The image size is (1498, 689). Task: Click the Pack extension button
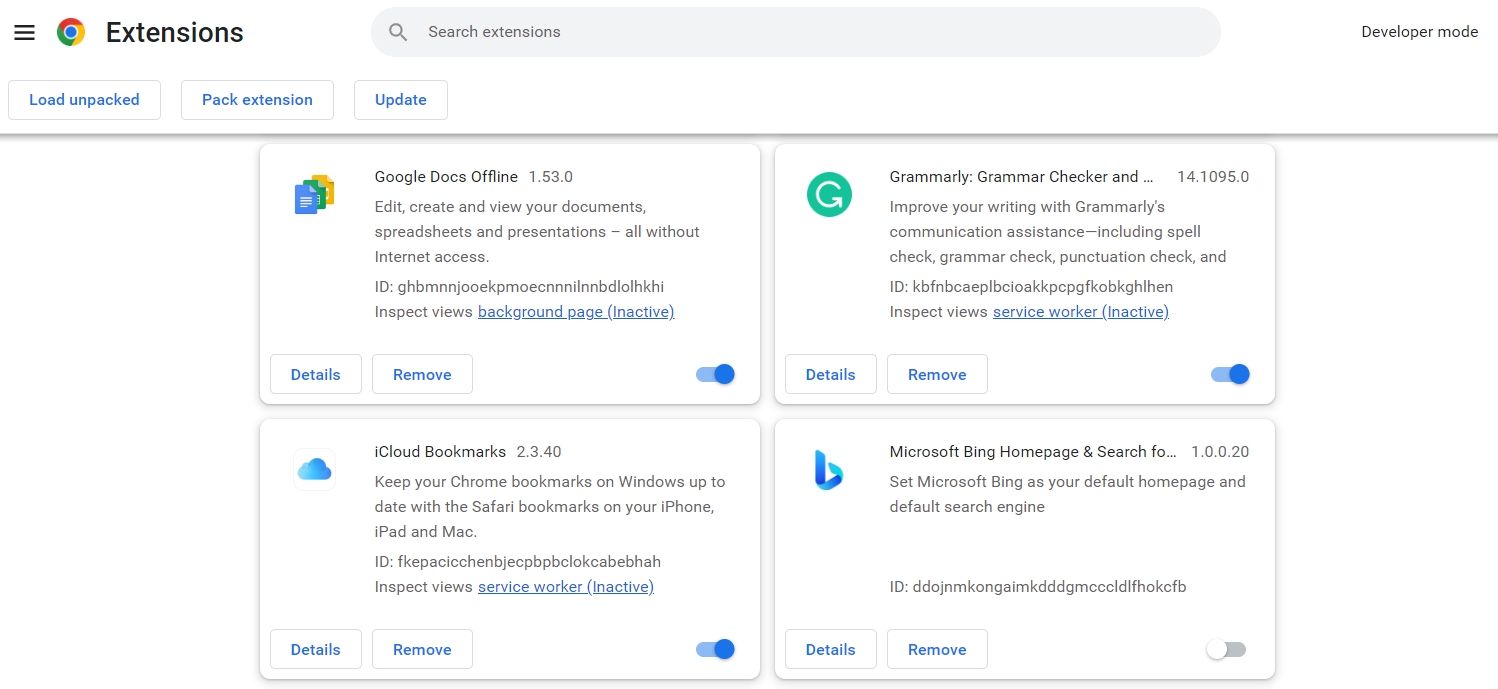(257, 99)
